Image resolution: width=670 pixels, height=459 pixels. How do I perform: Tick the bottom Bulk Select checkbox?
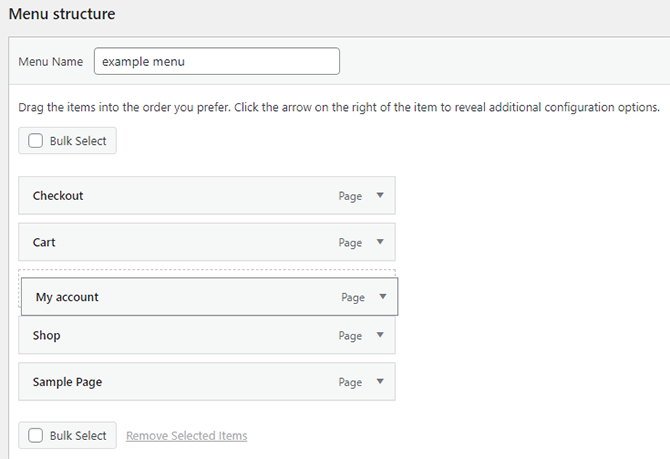(36, 436)
